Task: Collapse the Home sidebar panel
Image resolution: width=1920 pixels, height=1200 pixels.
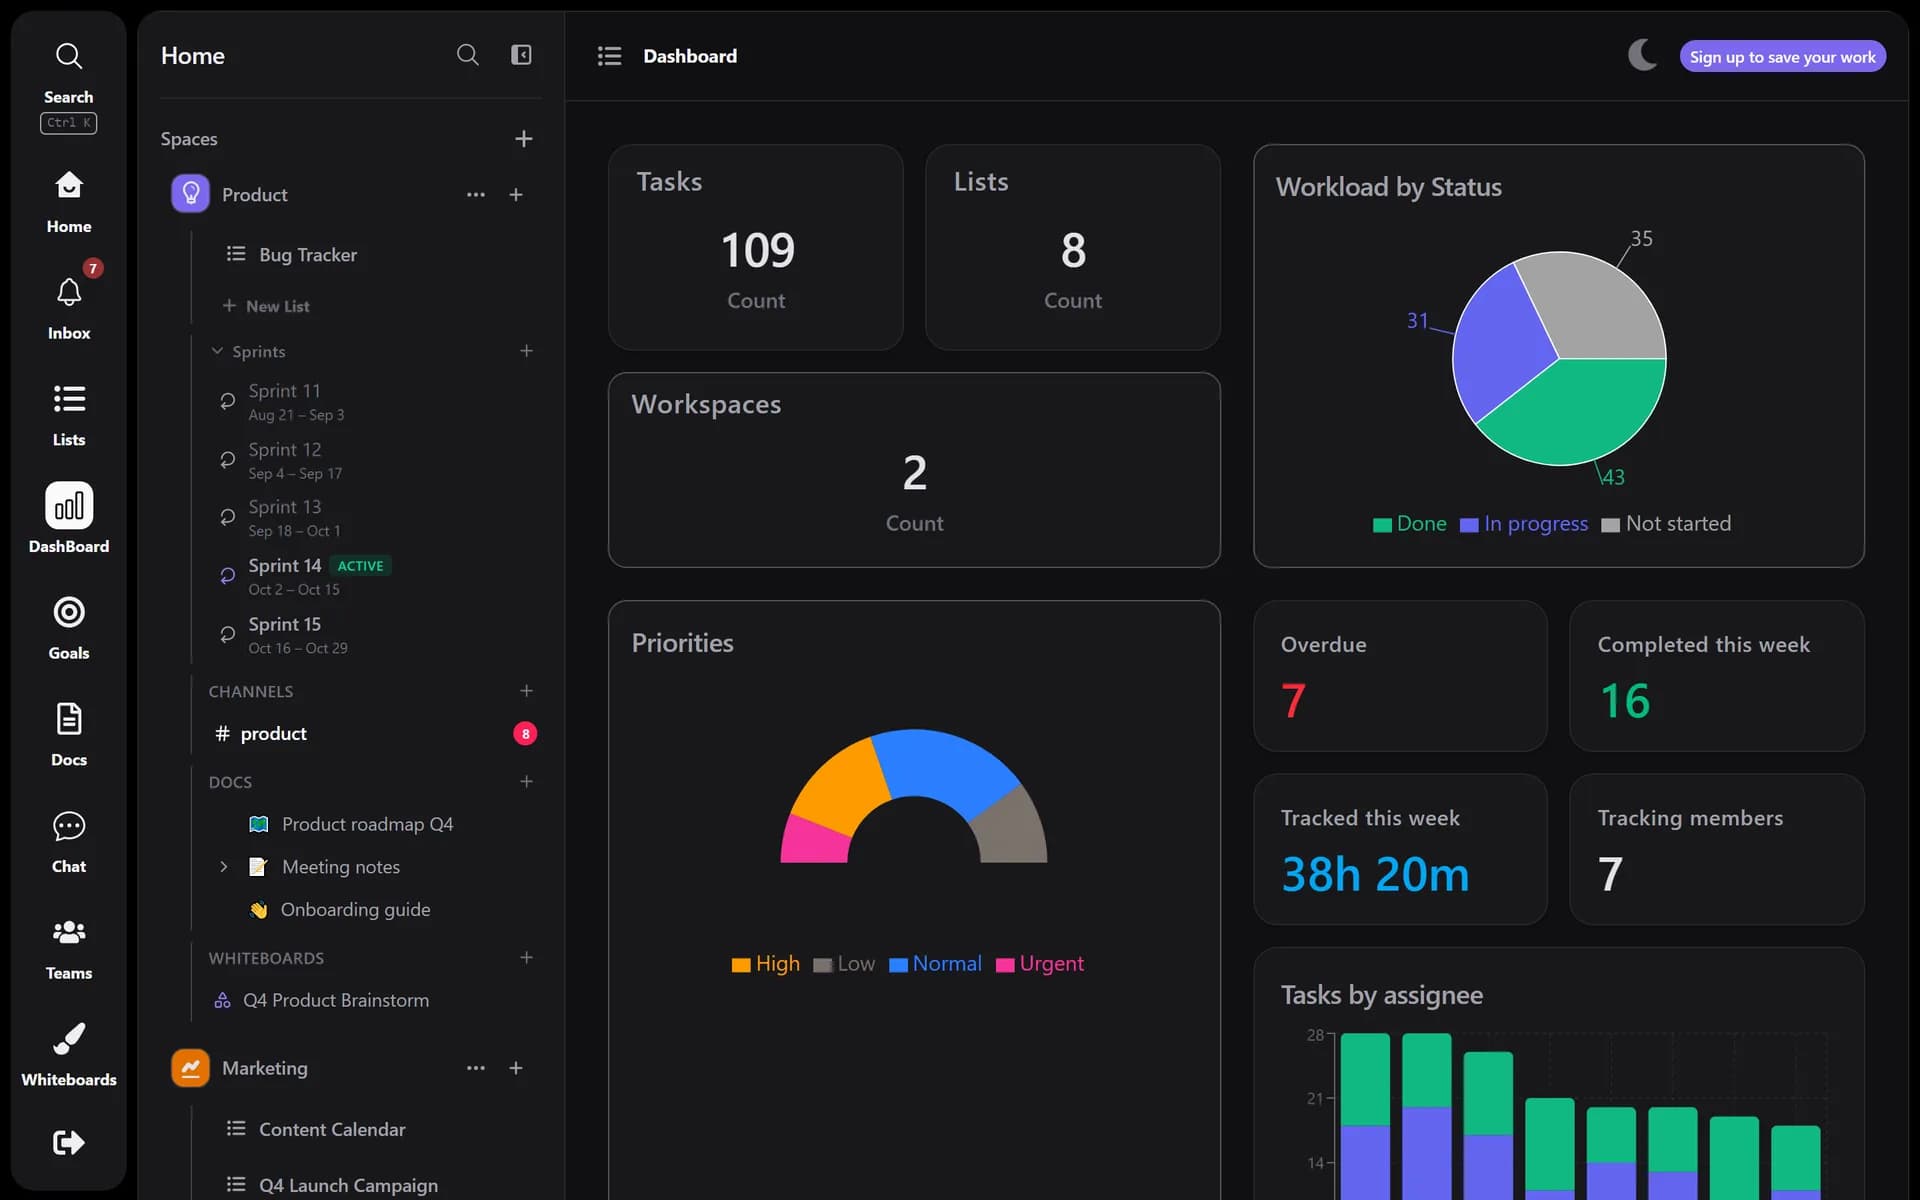Action: pyautogui.click(x=521, y=55)
